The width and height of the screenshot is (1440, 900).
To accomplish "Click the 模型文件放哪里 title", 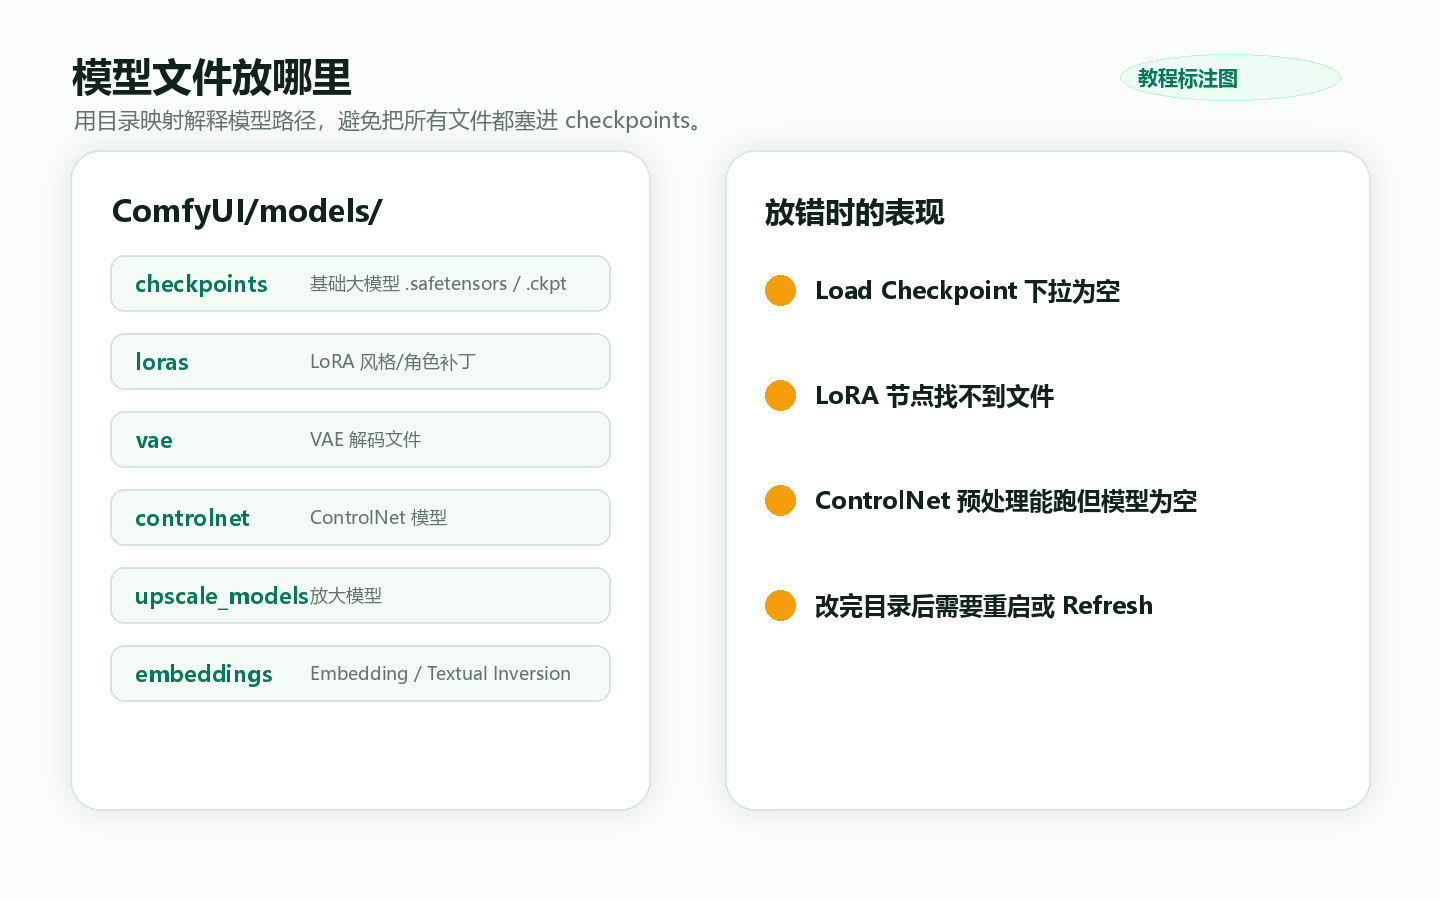I will 212,78.
